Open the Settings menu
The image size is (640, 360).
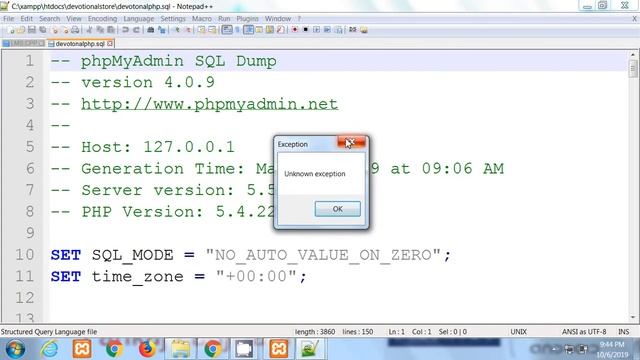173,19
